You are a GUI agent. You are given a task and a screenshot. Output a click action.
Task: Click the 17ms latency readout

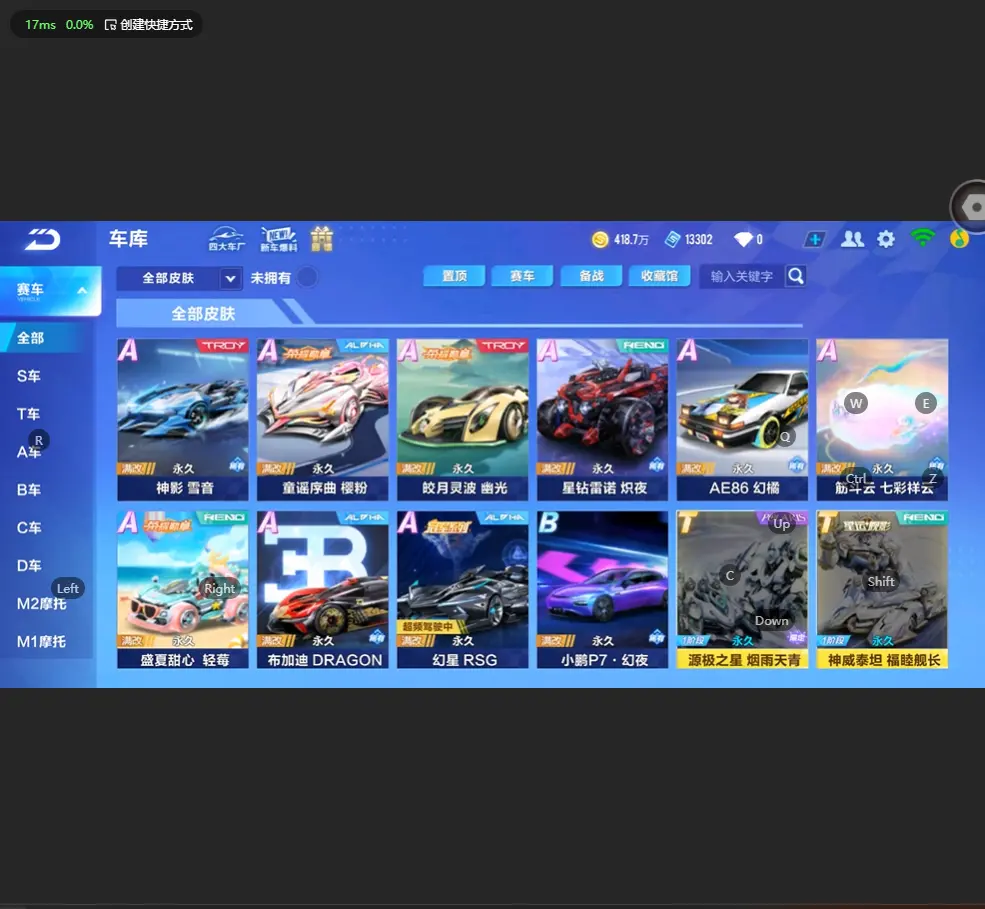[x=40, y=24]
